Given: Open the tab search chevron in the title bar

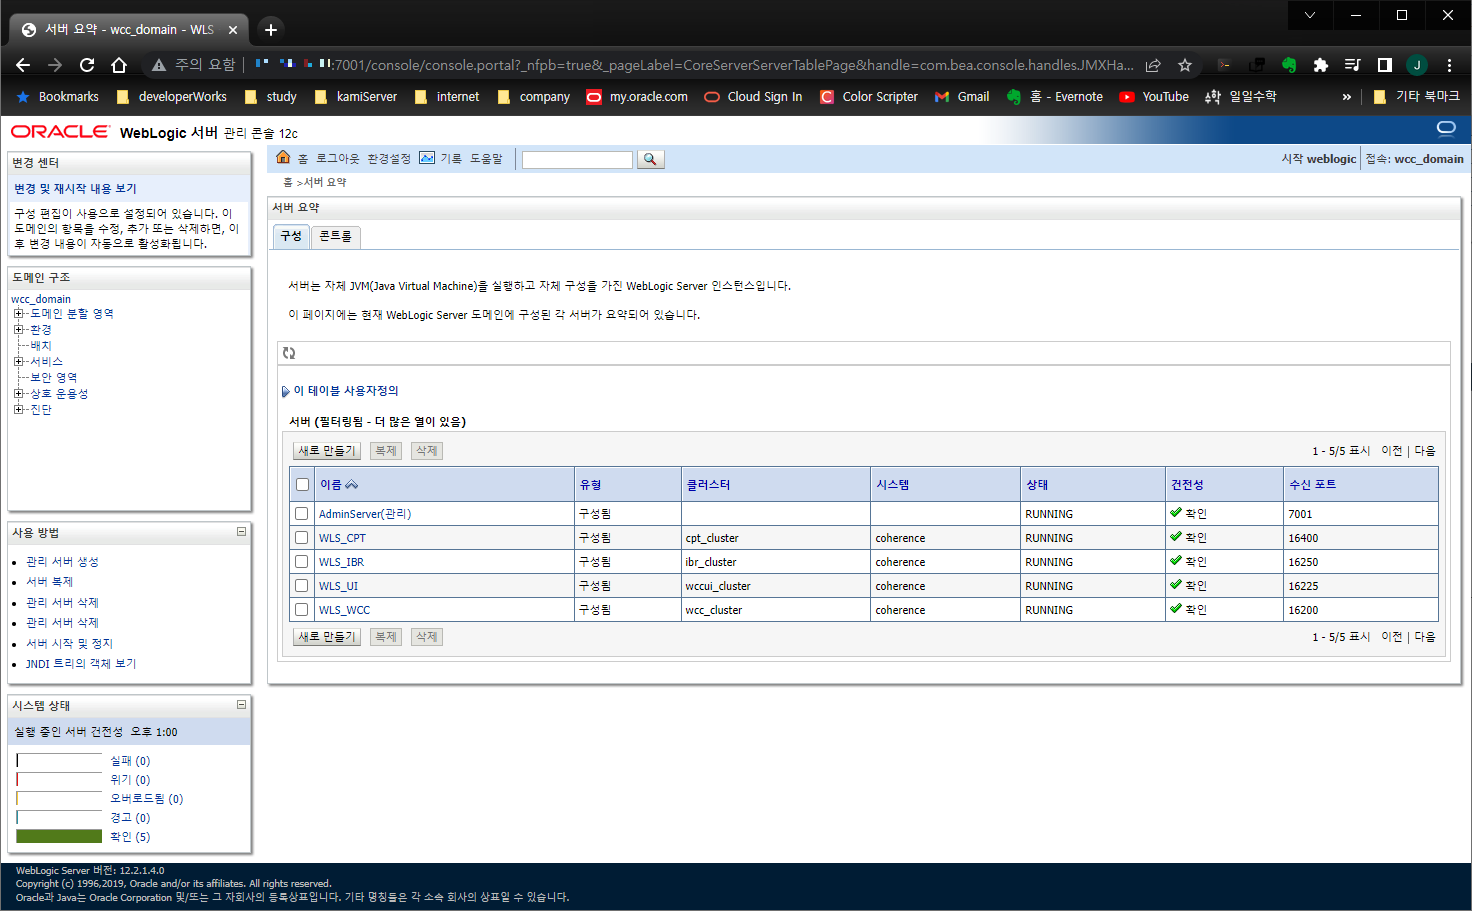Looking at the screenshot, I should pyautogui.click(x=1309, y=15).
